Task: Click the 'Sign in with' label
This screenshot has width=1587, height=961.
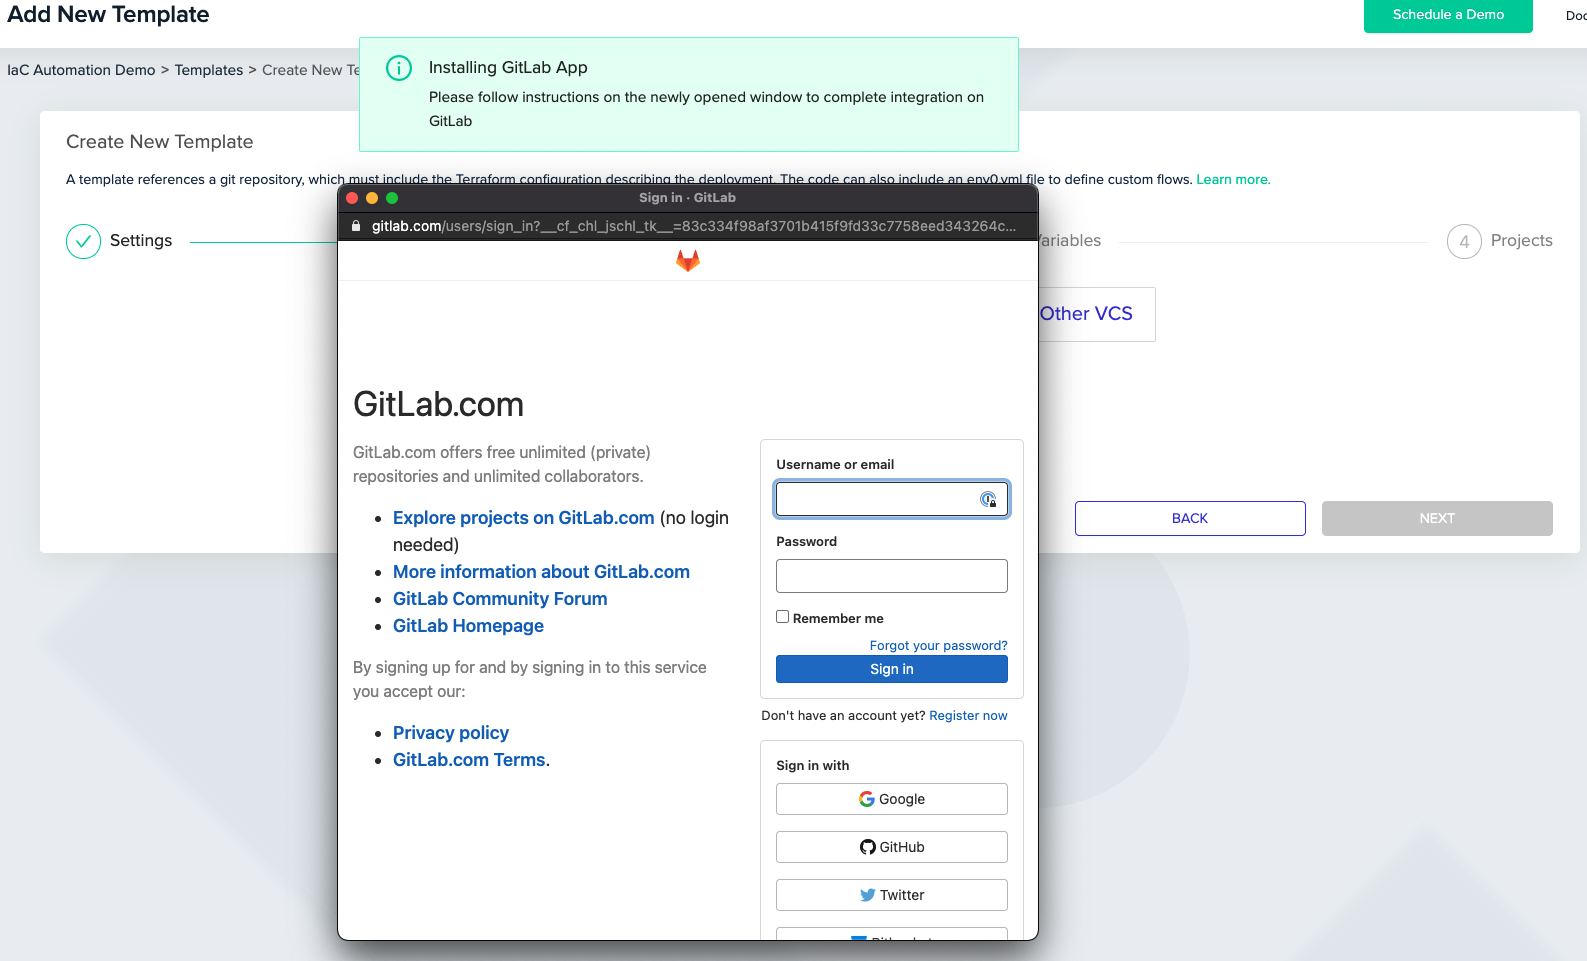Action: pyautogui.click(x=813, y=766)
